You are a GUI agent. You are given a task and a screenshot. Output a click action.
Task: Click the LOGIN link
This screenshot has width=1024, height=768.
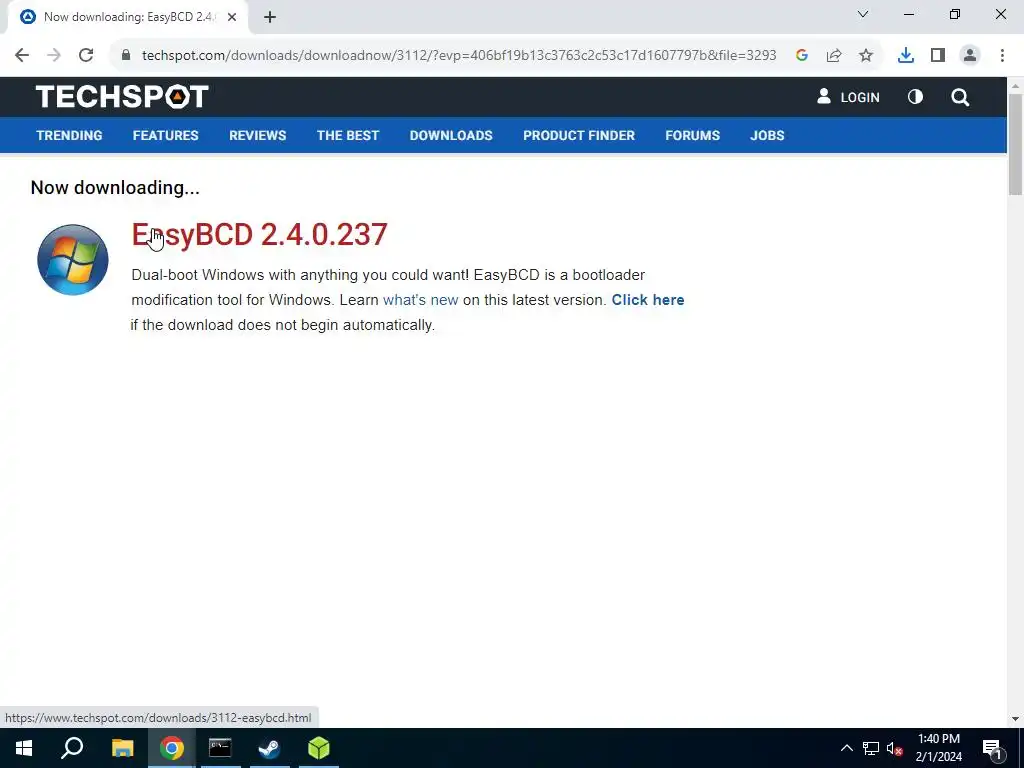pyautogui.click(x=848, y=97)
